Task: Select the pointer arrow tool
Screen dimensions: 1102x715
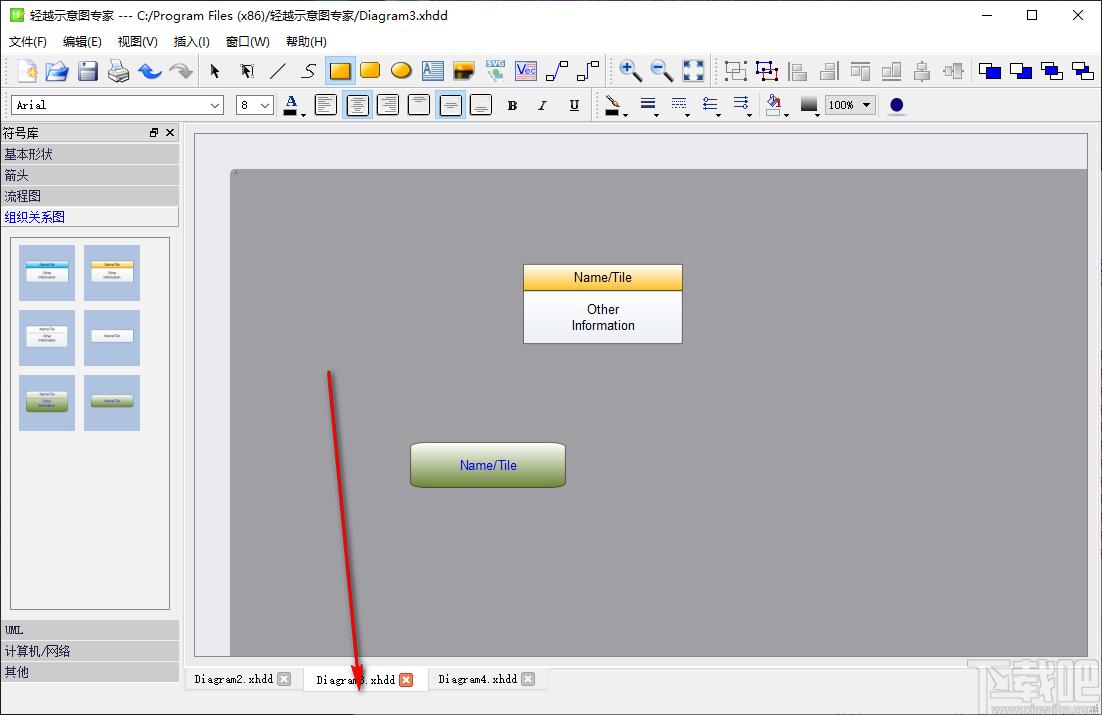Action: (215, 71)
